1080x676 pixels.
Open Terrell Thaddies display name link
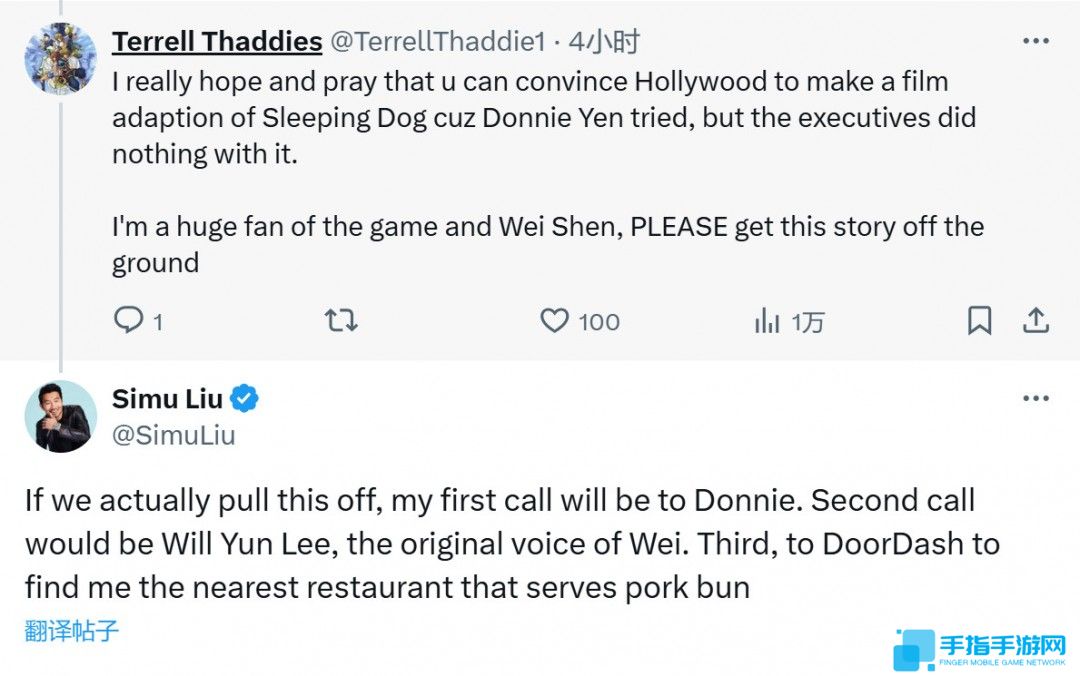(x=216, y=42)
